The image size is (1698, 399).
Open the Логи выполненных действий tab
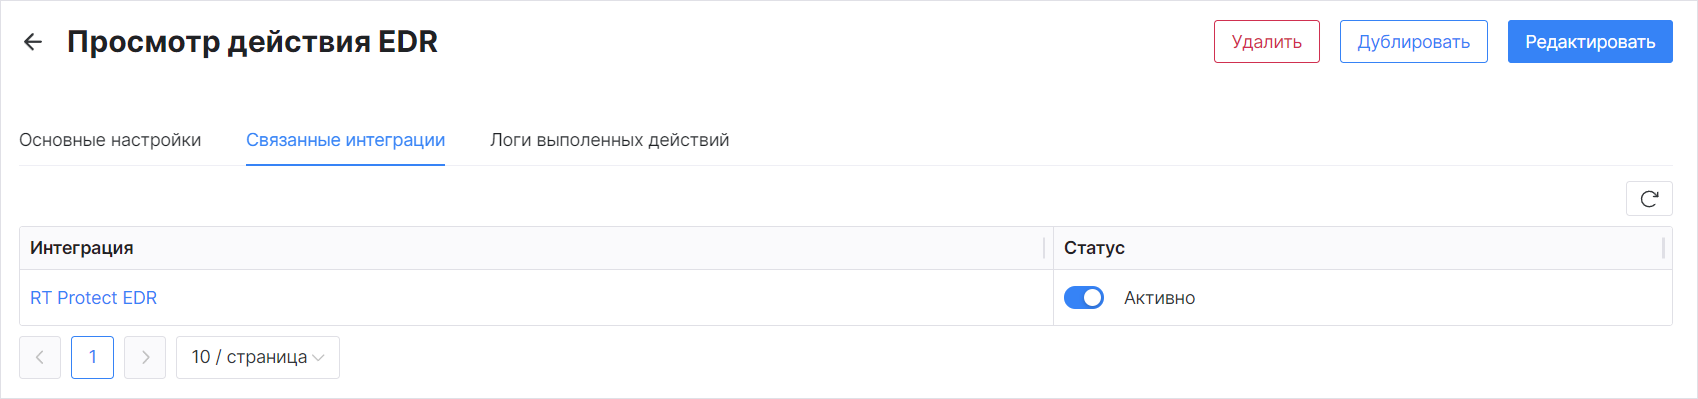pos(609,140)
